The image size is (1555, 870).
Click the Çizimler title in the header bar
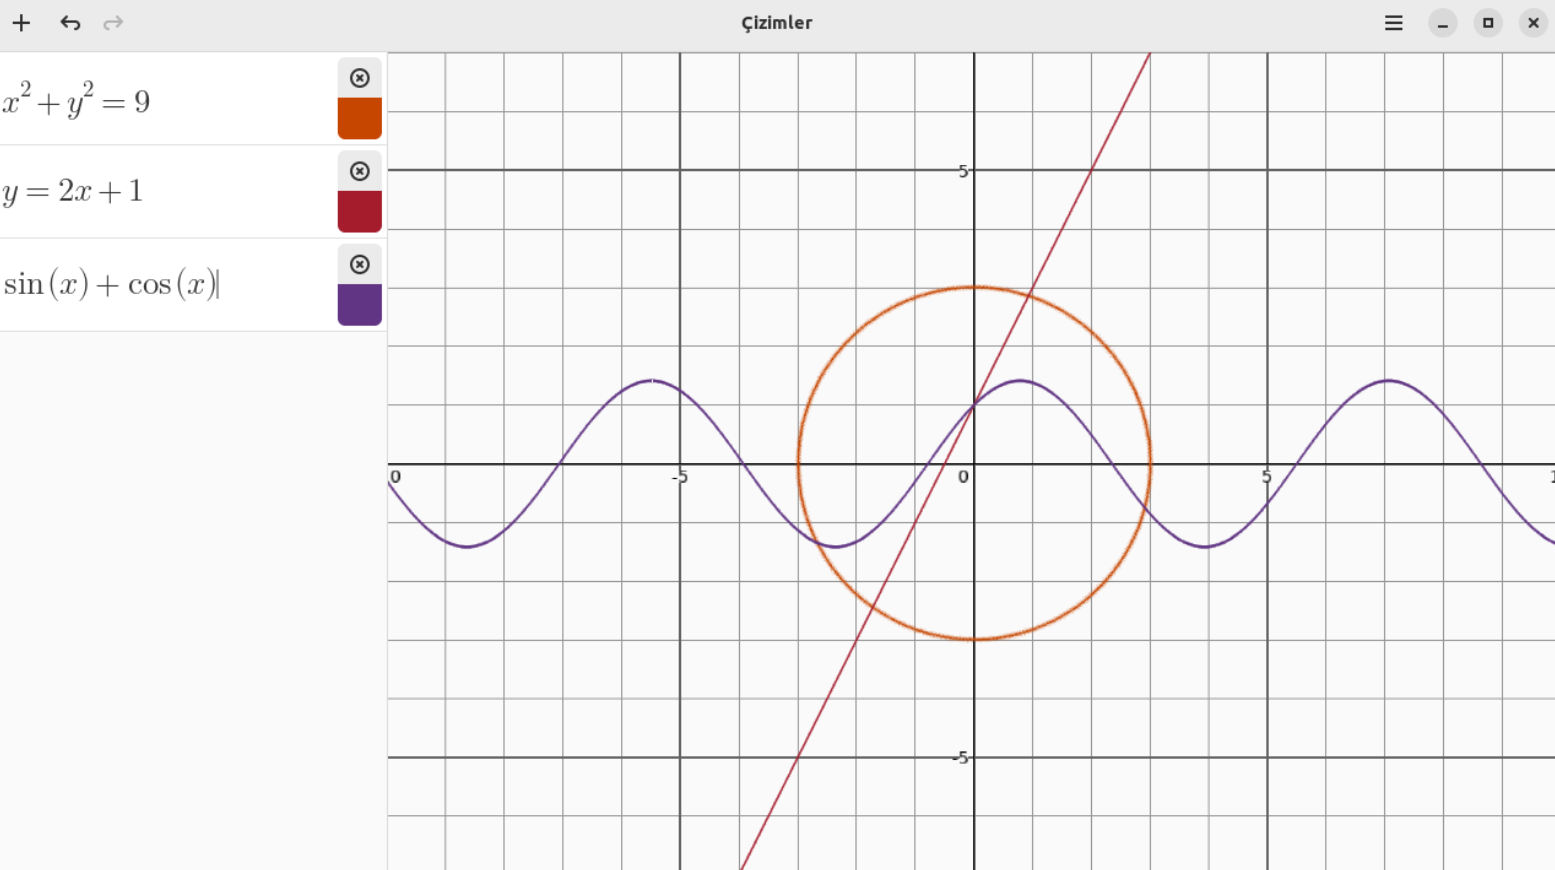click(x=776, y=23)
